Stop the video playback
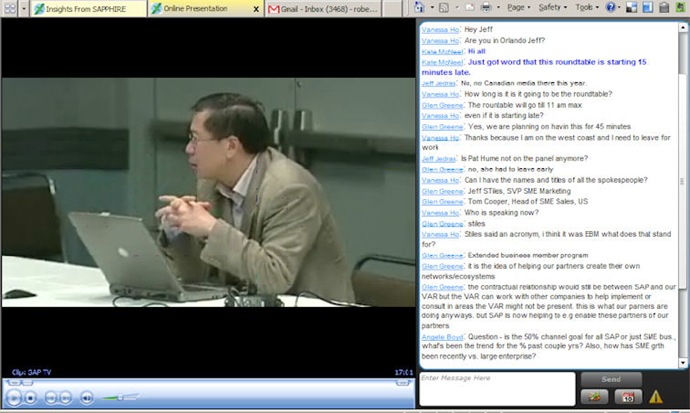The image size is (690, 413). [31, 397]
